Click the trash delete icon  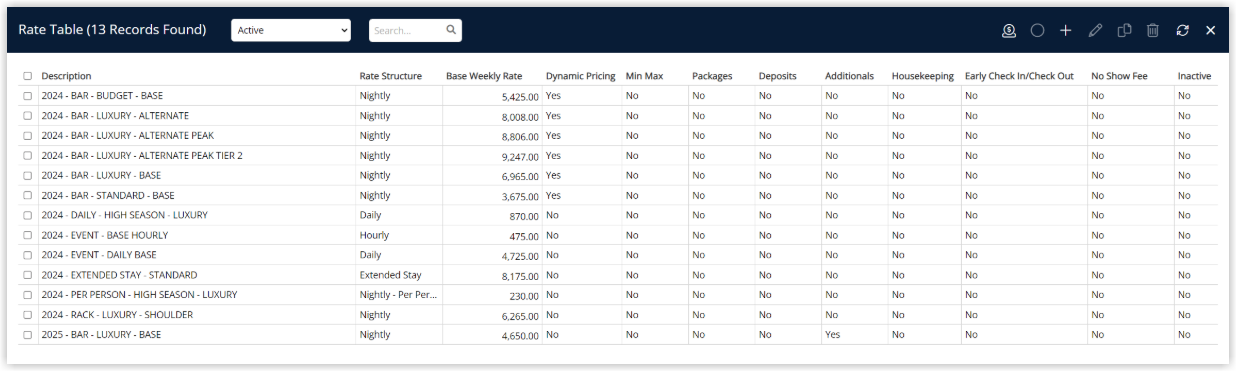click(x=1153, y=30)
